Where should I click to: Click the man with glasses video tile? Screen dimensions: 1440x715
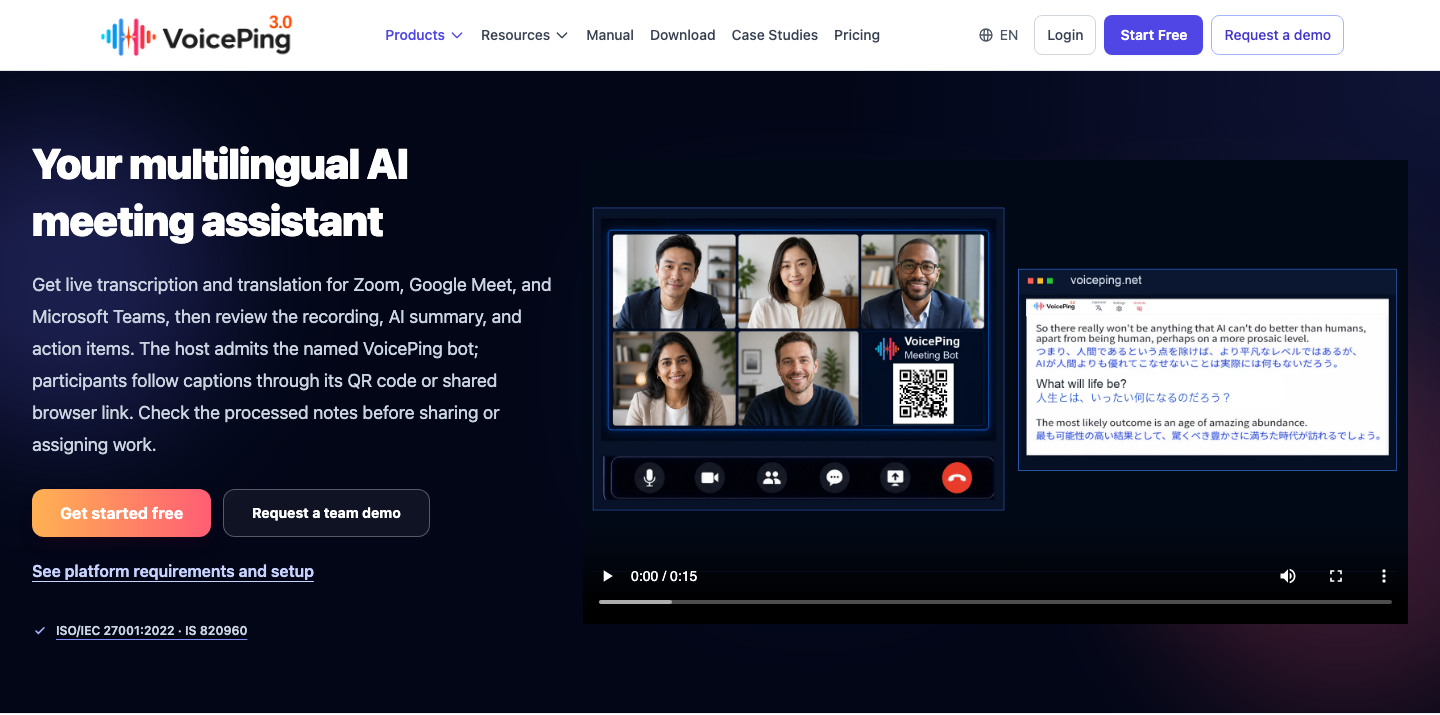click(x=922, y=281)
